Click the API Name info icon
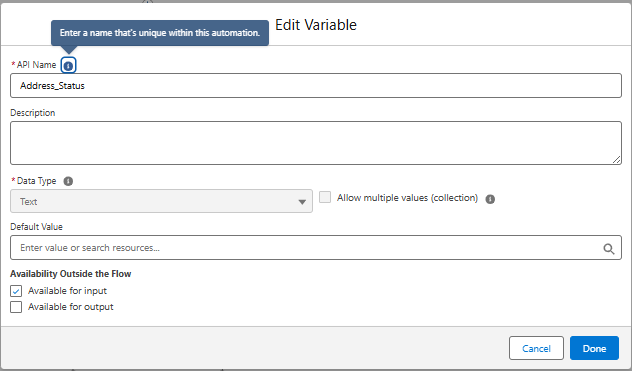The width and height of the screenshot is (632, 371). pos(69,65)
